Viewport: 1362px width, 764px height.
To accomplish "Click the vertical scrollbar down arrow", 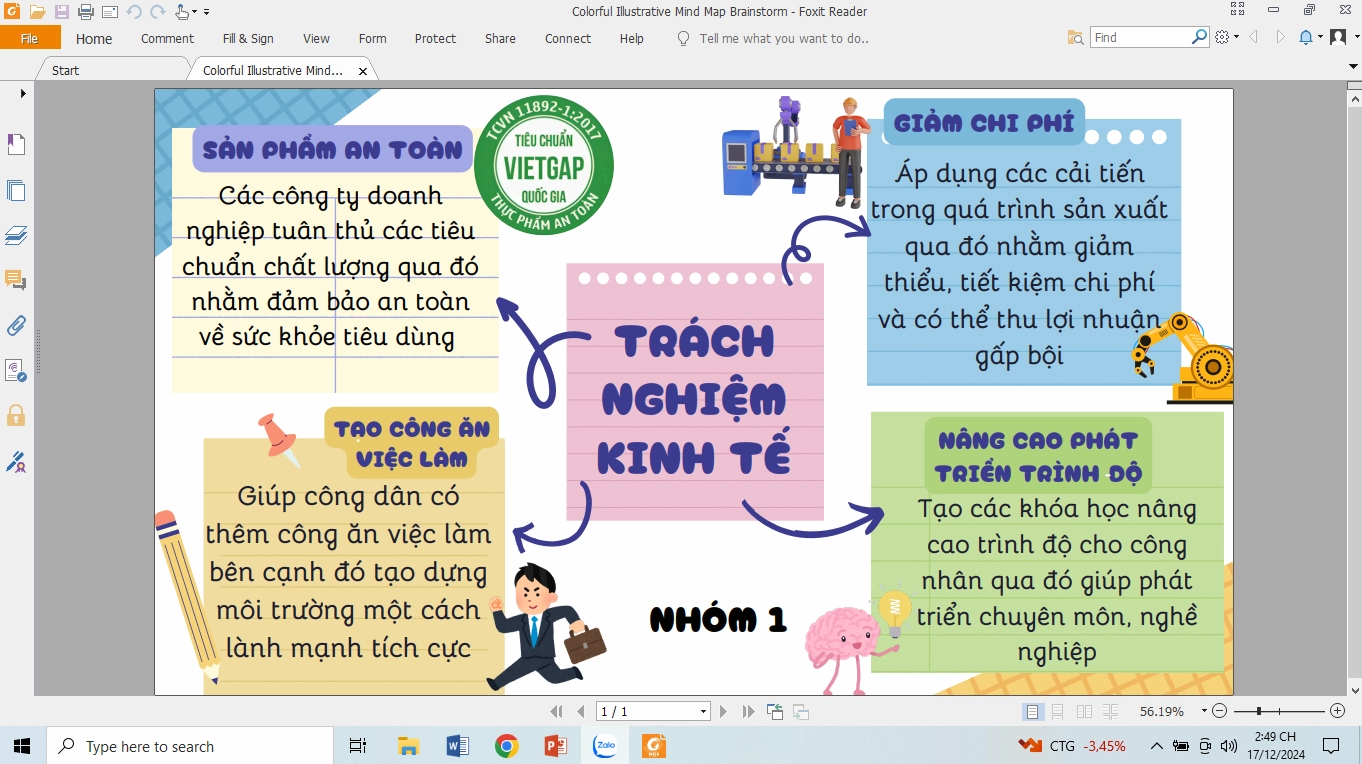I will click(x=1355, y=689).
